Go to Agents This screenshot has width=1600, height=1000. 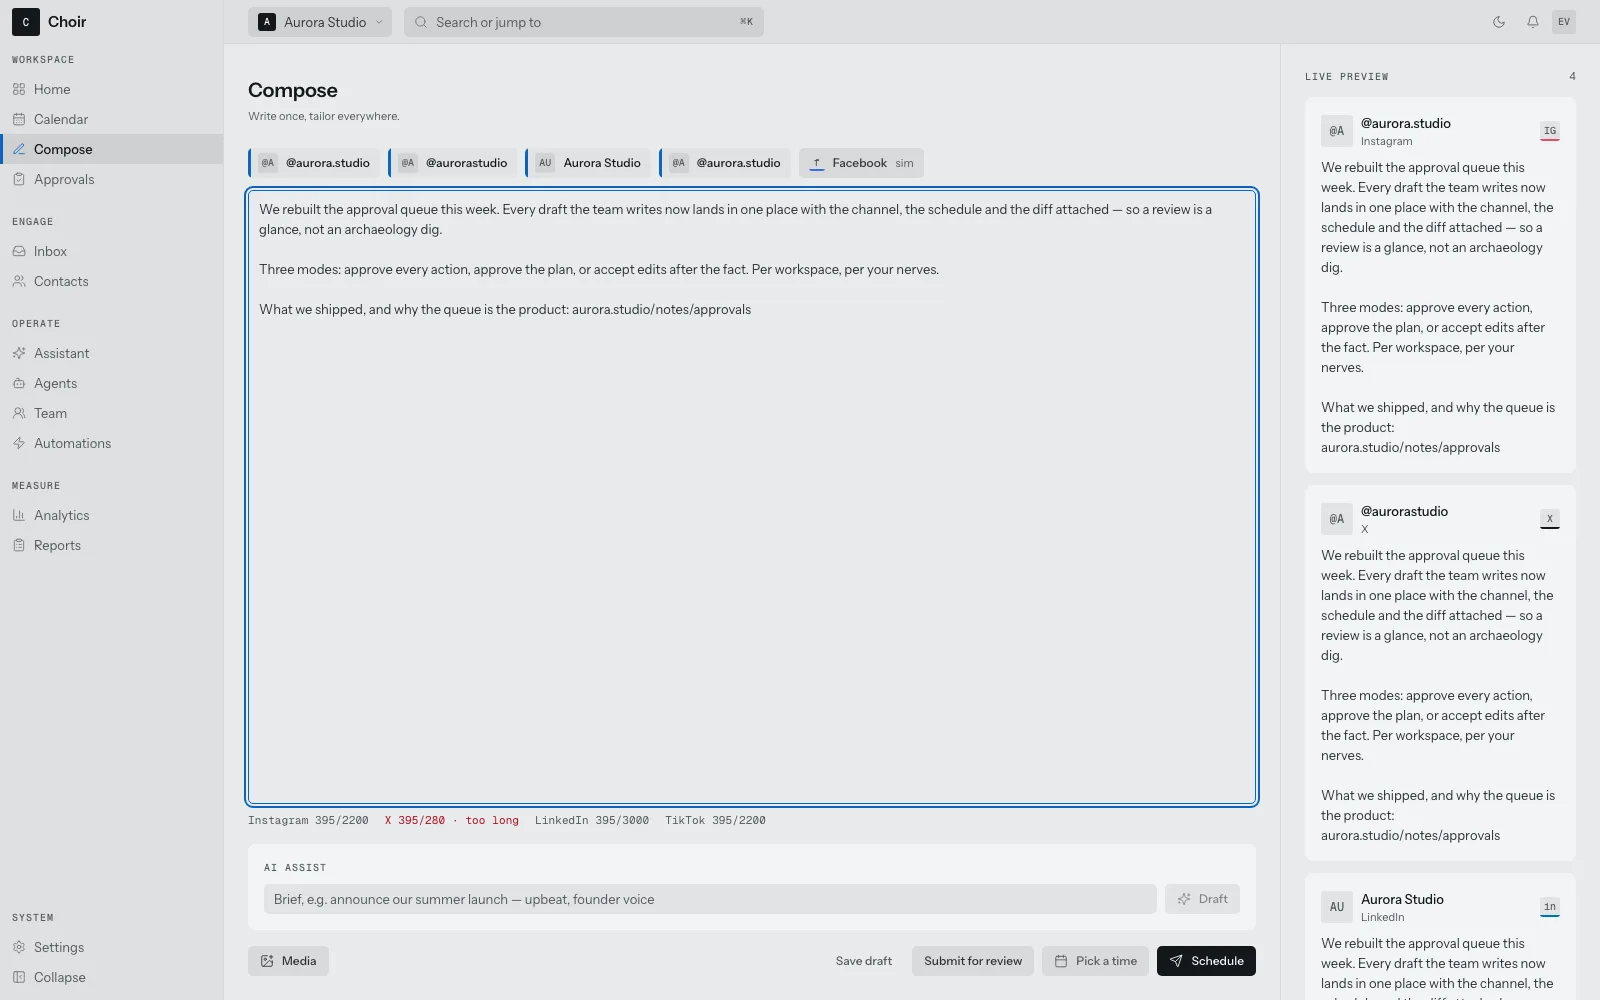111,383
